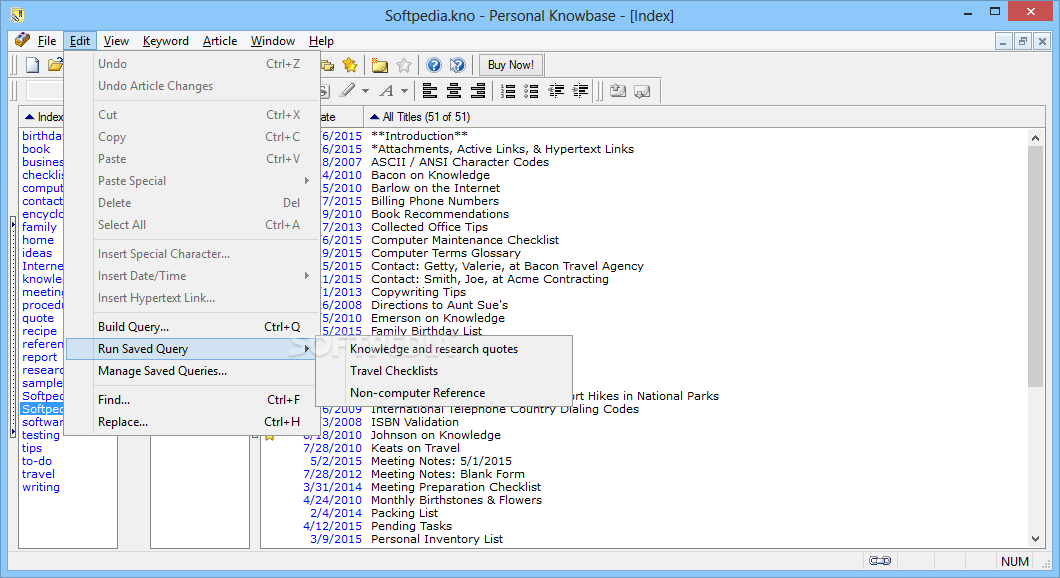Open the Monthly Birthstones & Flowers article
The height and width of the screenshot is (578, 1060).
coord(456,500)
